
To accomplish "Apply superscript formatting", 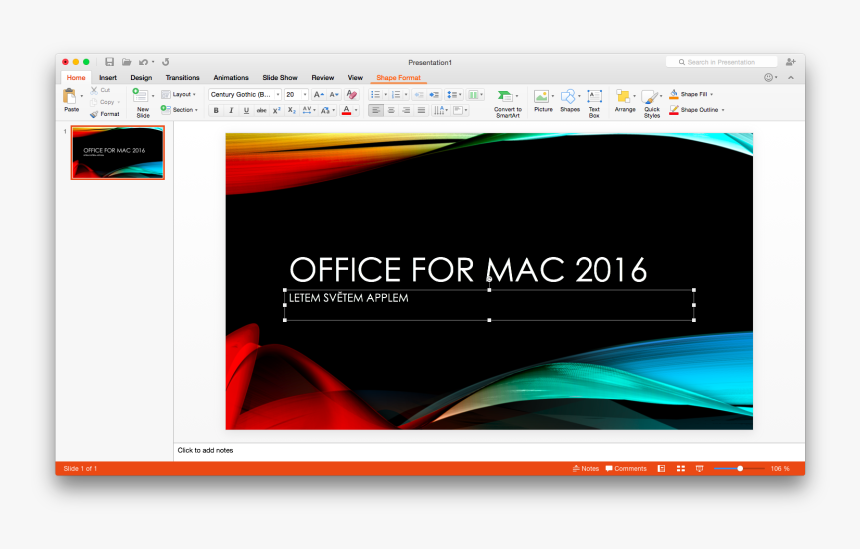I will (276, 110).
